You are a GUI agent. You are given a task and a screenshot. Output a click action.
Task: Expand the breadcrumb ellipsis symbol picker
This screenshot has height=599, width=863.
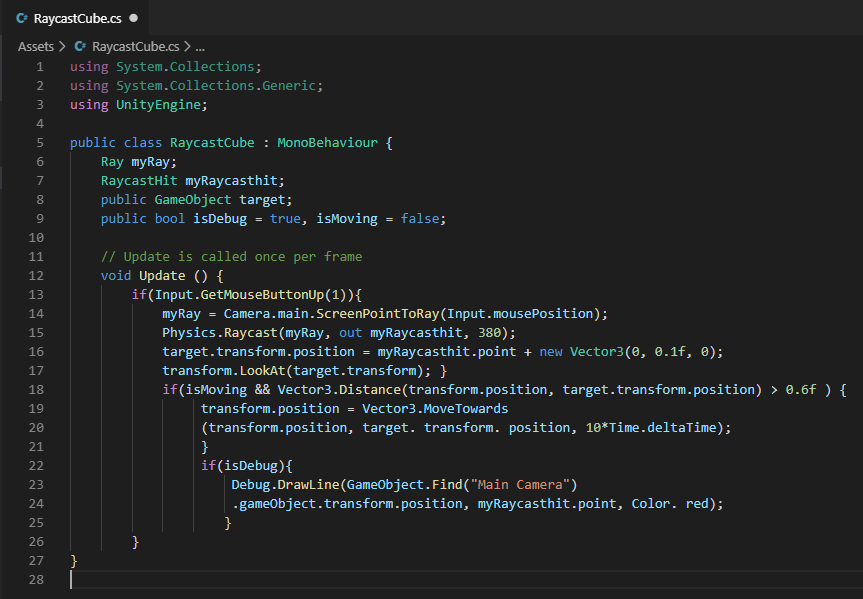200,47
